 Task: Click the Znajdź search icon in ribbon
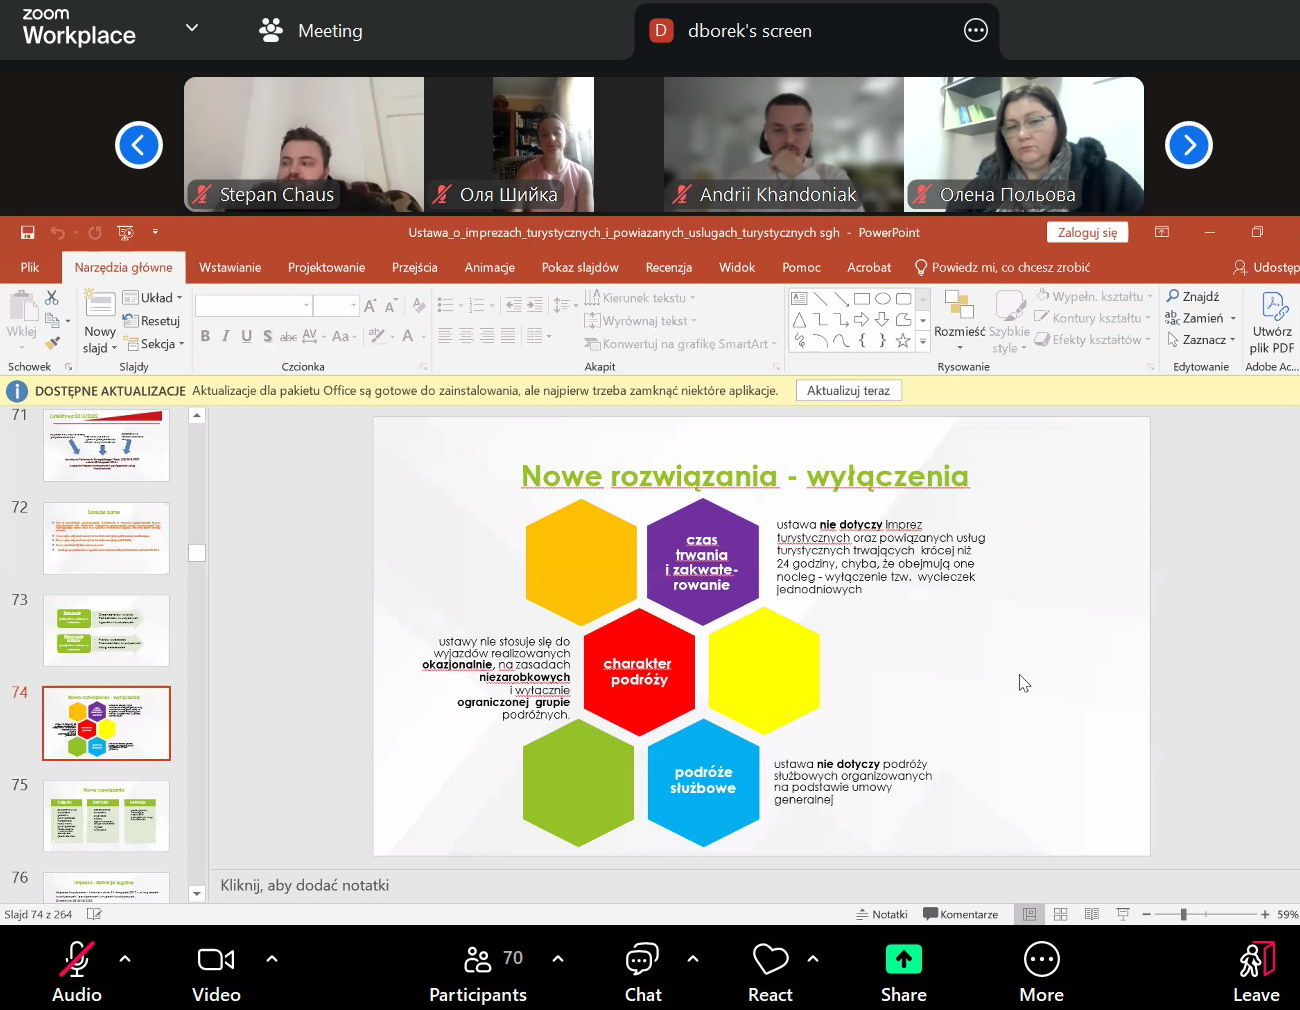[1173, 296]
